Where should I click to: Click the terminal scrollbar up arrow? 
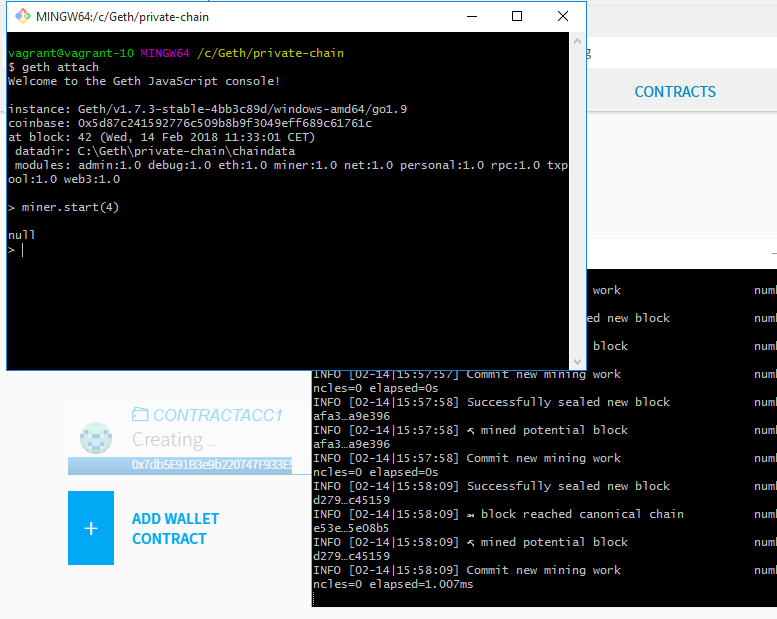click(577, 42)
